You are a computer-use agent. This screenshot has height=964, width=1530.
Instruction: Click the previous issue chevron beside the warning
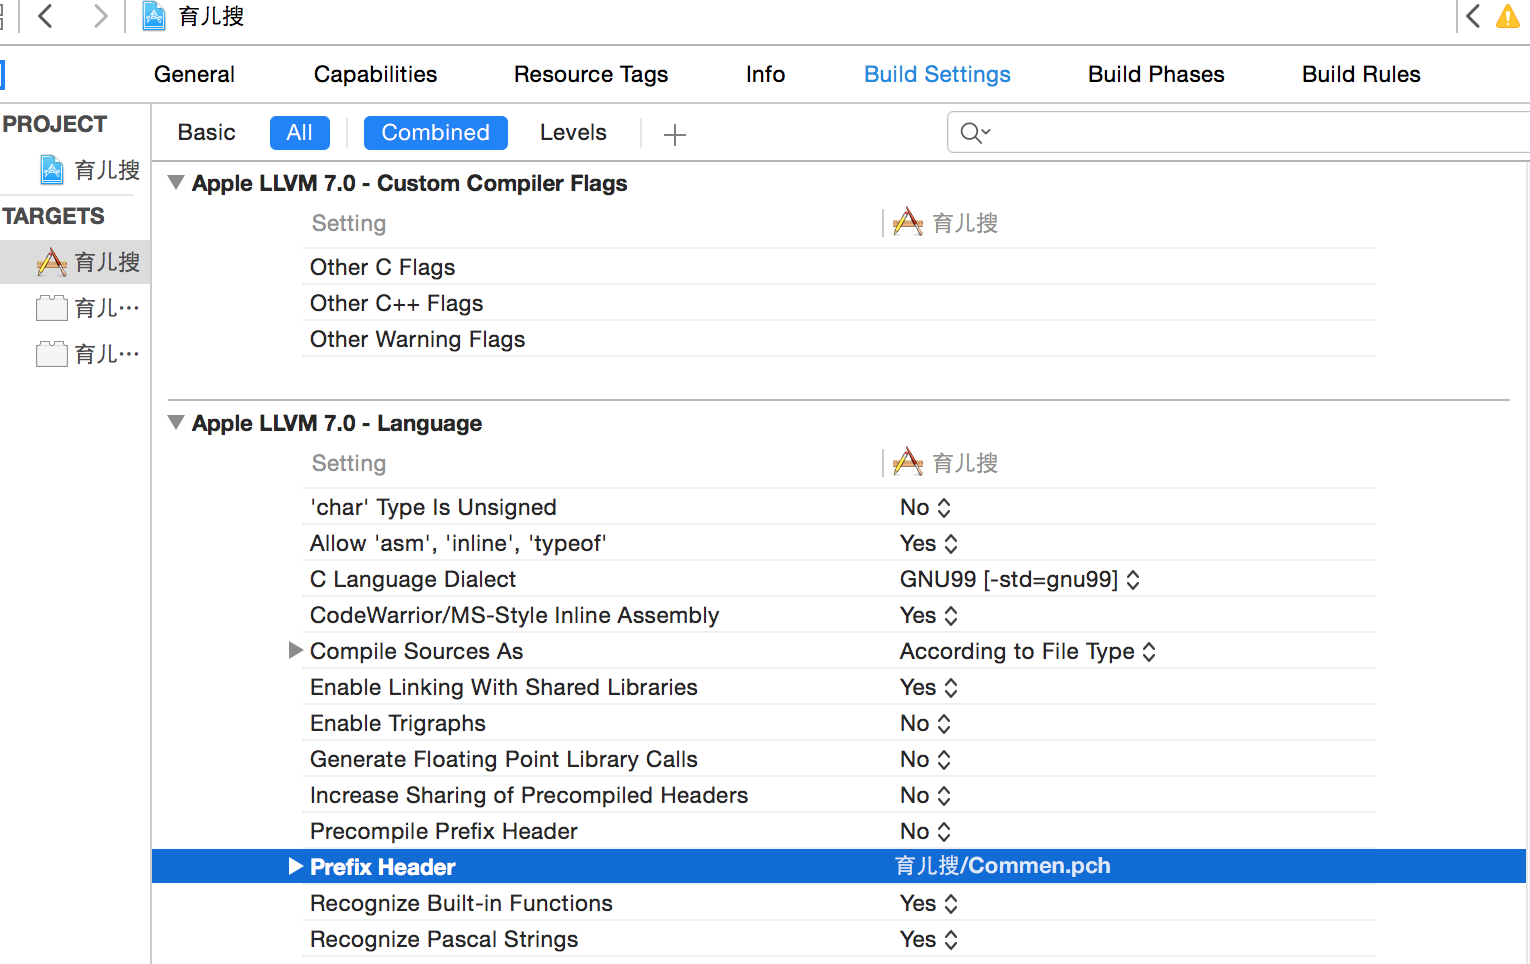click(1473, 16)
